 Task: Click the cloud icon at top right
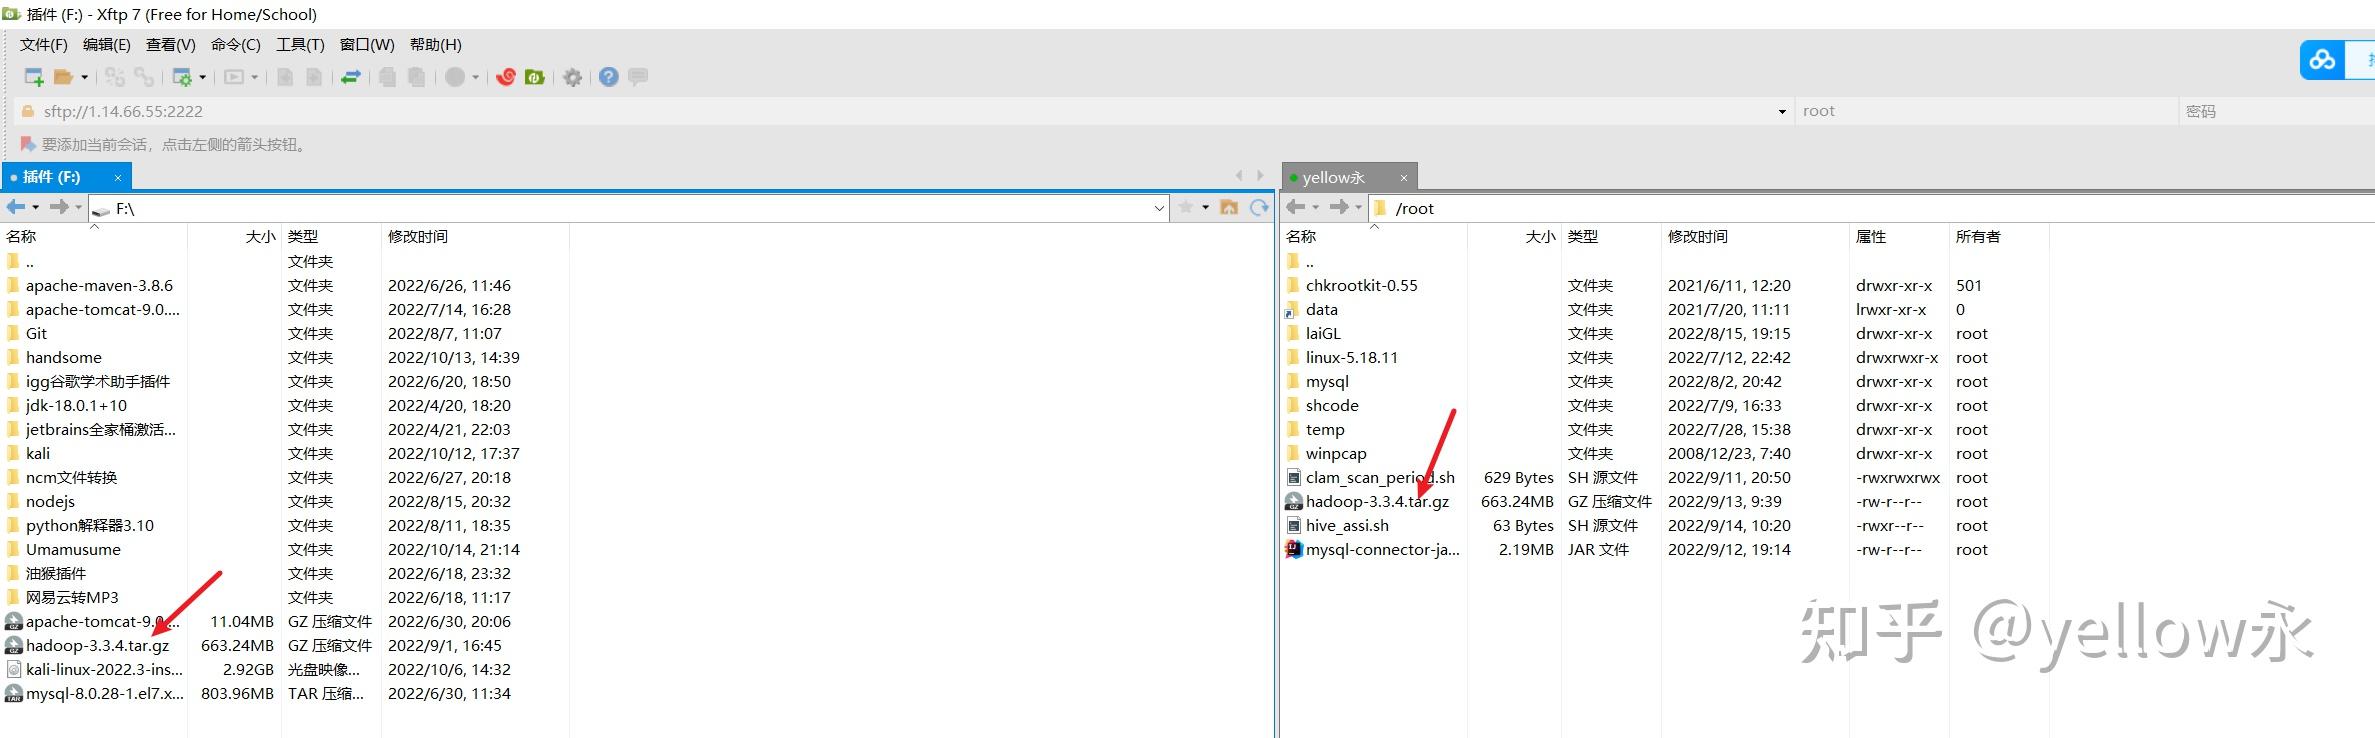tap(2322, 60)
